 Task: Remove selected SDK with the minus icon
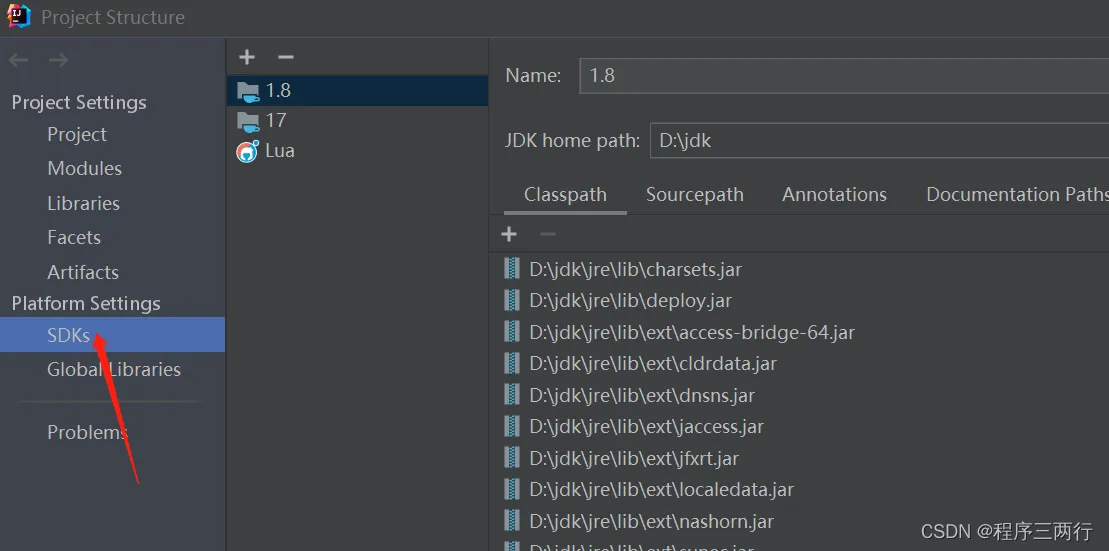(285, 57)
